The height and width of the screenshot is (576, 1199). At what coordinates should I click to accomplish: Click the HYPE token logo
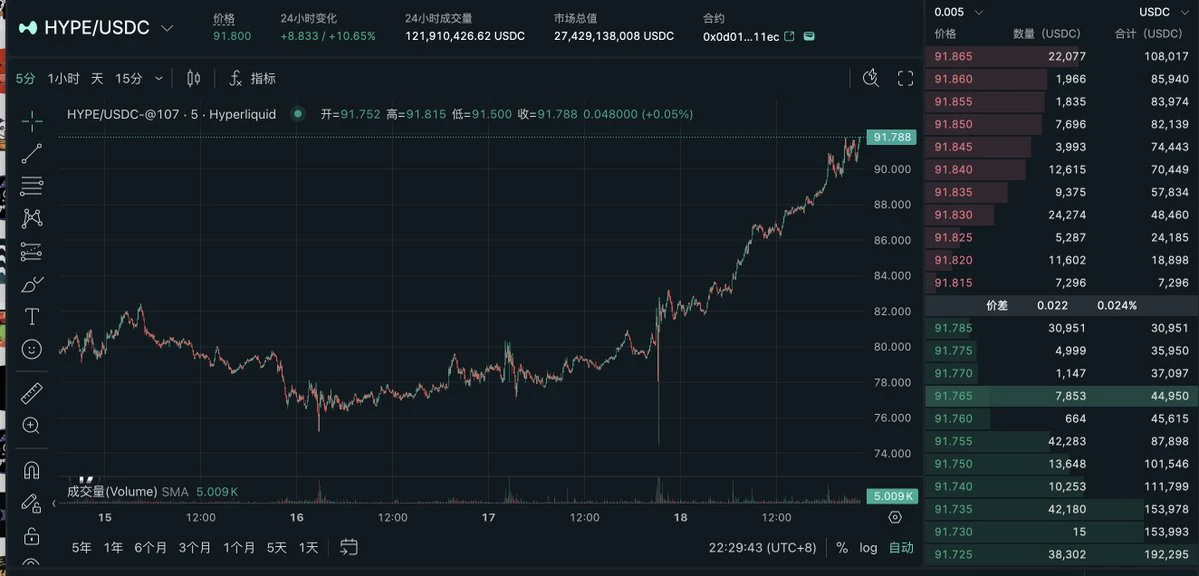click(x=28, y=28)
